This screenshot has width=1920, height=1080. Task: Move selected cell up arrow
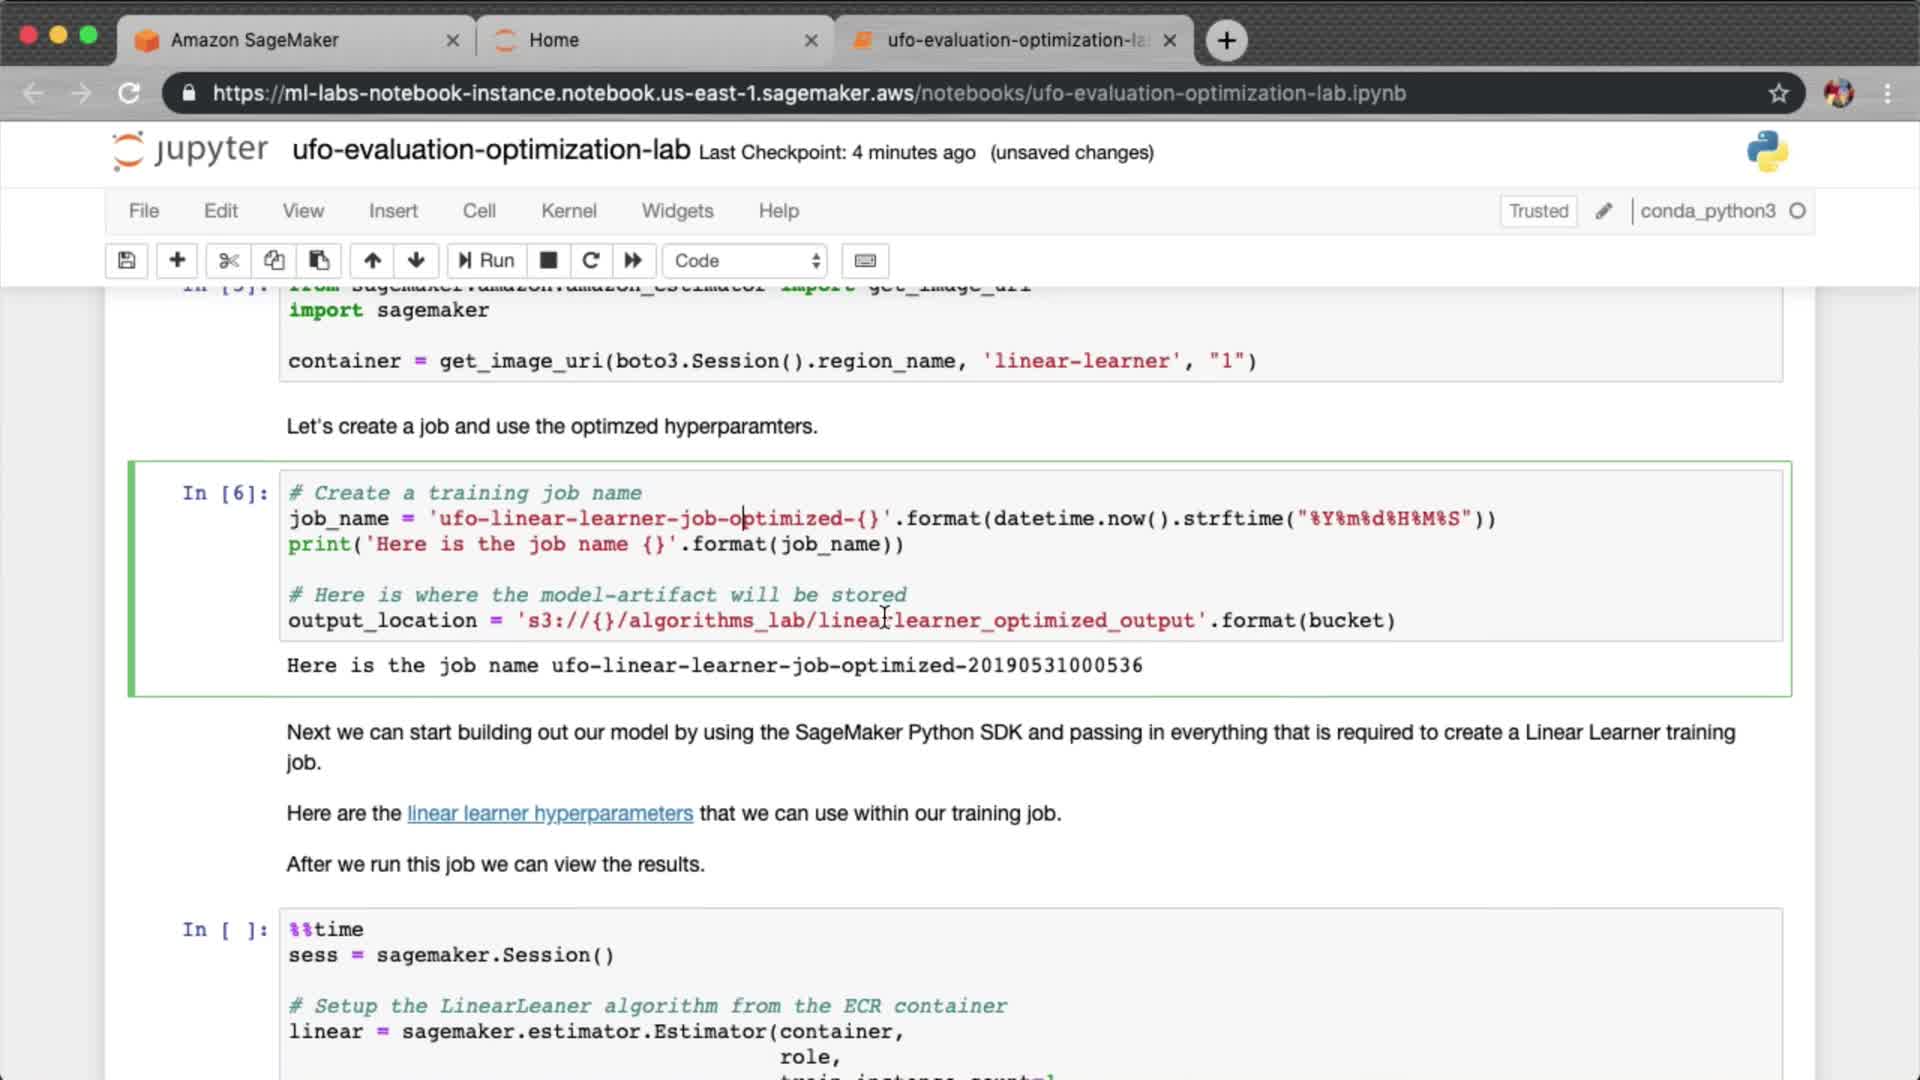pyautogui.click(x=372, y=261)
